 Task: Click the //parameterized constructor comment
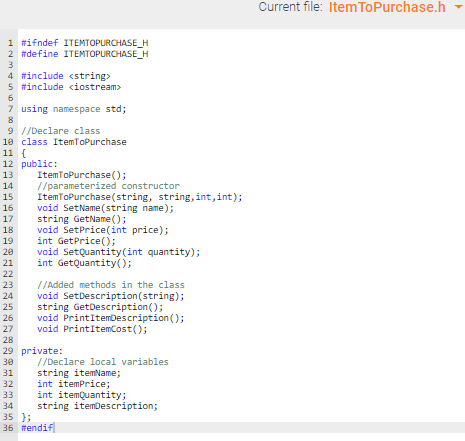coord(108,186)
